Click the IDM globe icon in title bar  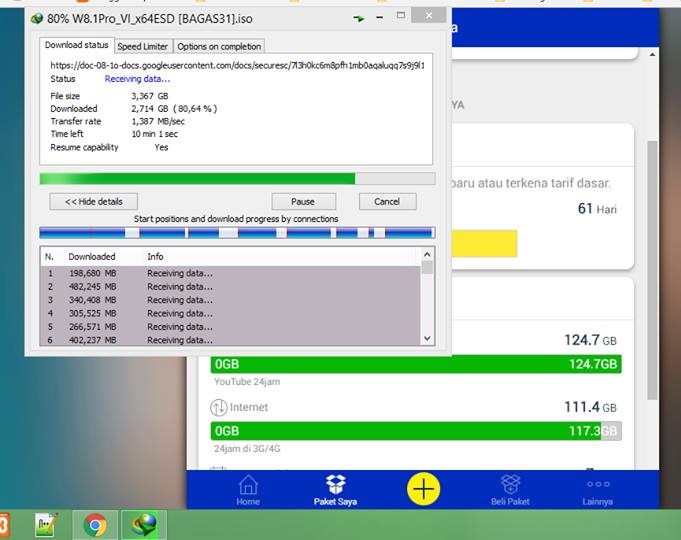[x=37, y=19]
